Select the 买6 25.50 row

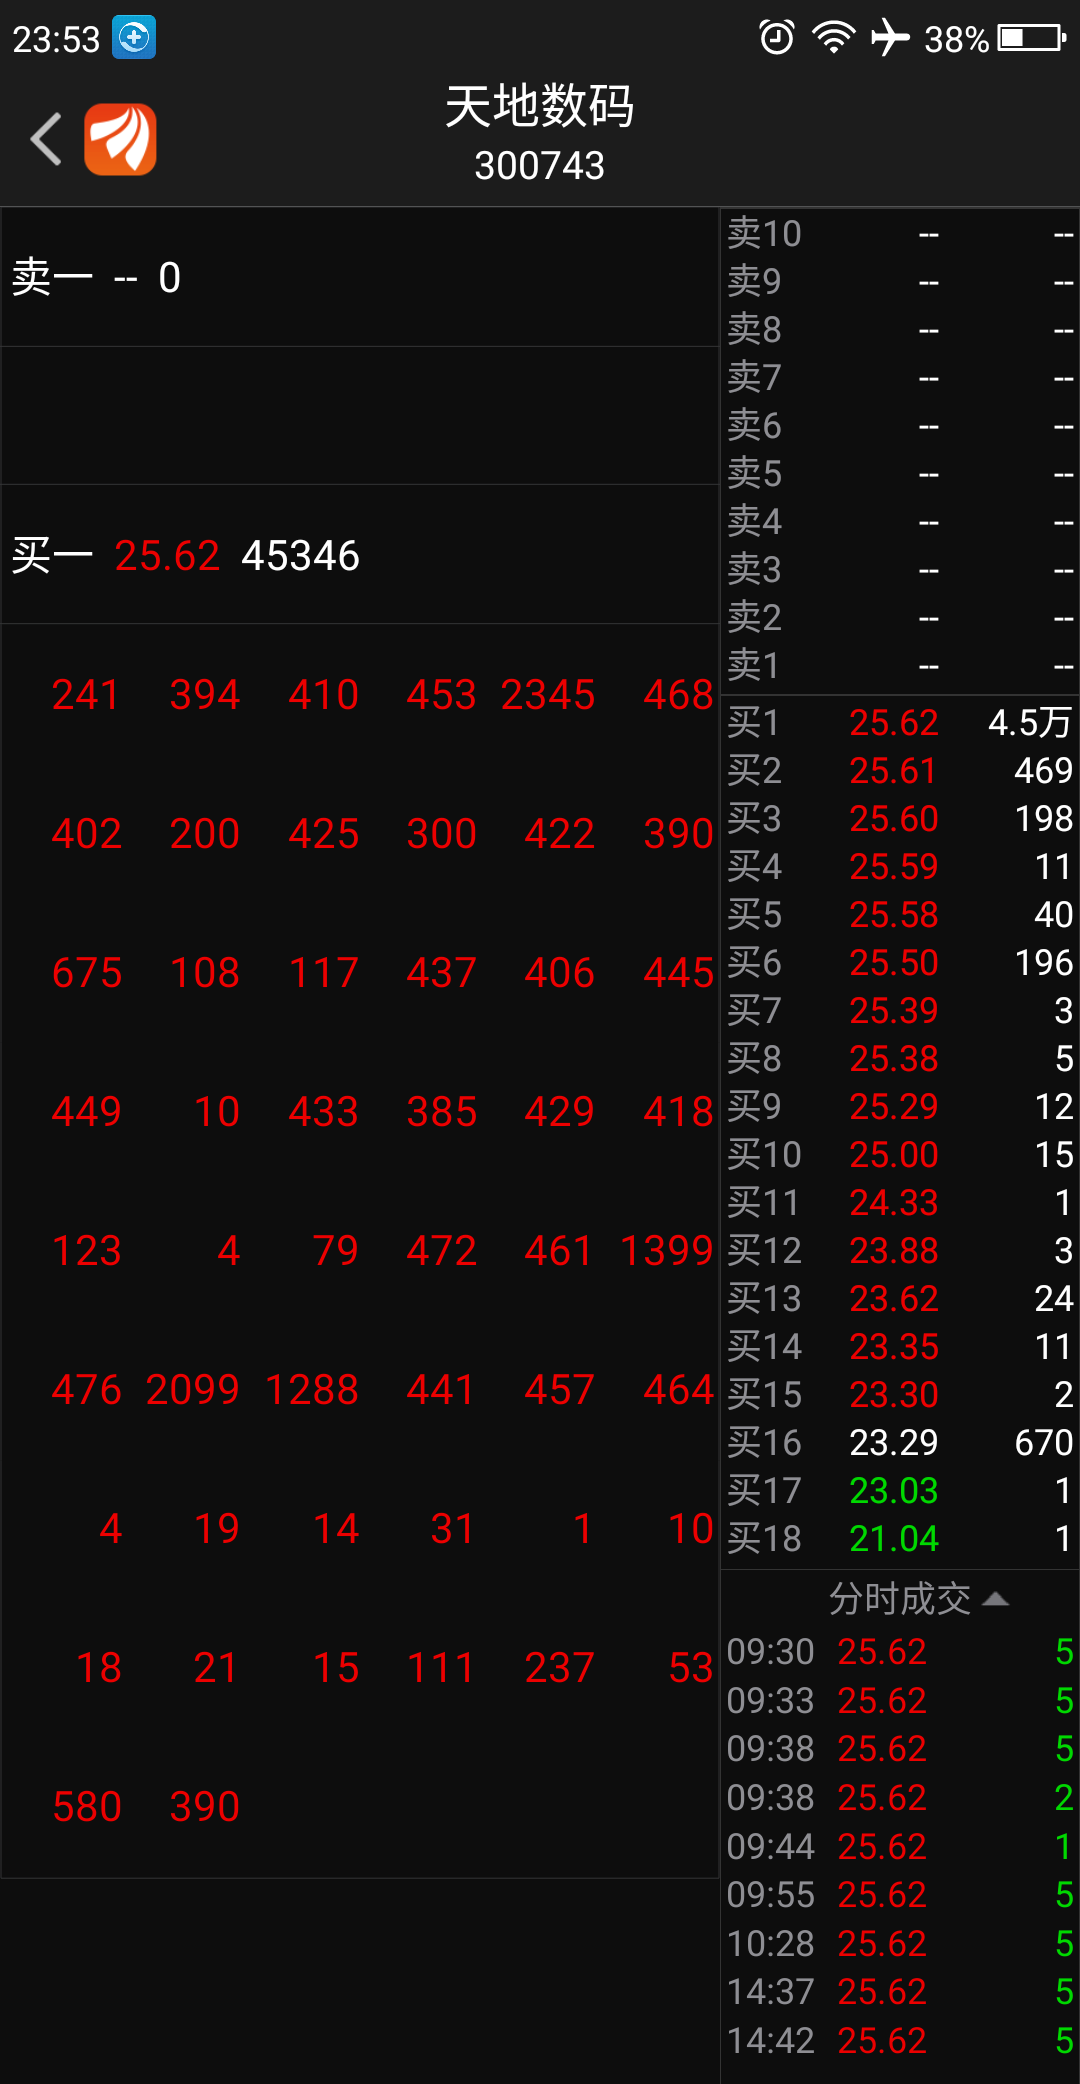[900, 962]
